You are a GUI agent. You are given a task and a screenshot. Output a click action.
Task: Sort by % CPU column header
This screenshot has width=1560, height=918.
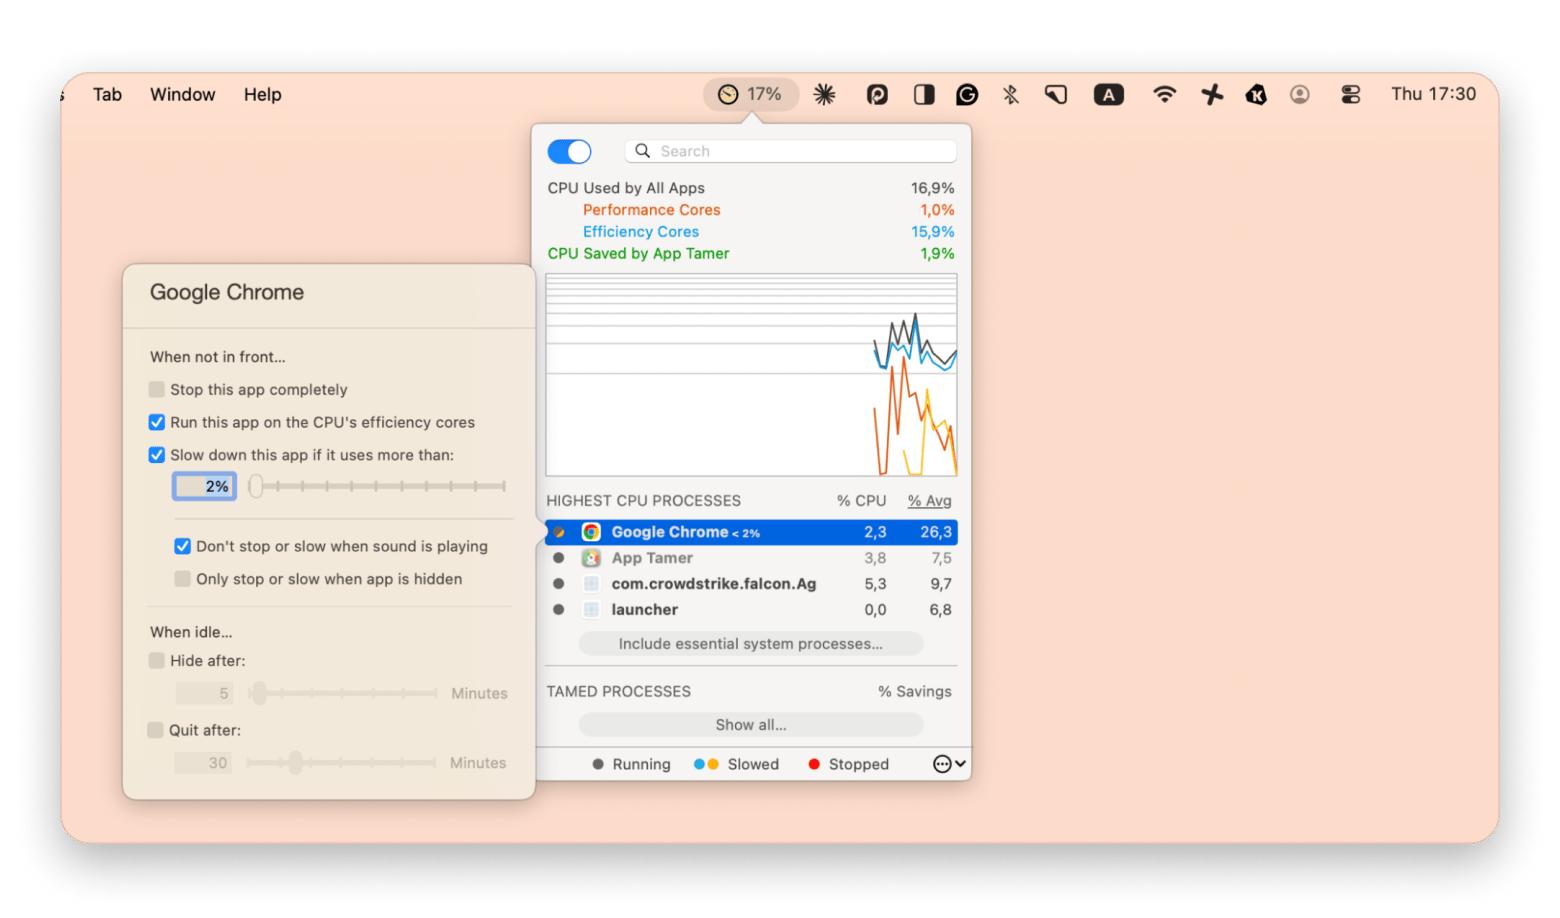coord(862,501)
